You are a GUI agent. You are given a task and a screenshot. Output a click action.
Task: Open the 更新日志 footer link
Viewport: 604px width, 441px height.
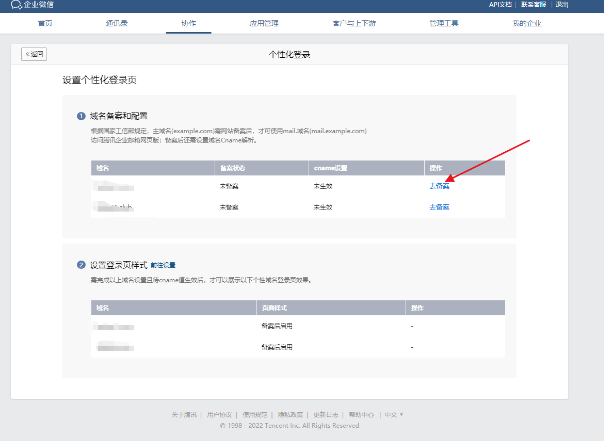[x=325, y=414]
